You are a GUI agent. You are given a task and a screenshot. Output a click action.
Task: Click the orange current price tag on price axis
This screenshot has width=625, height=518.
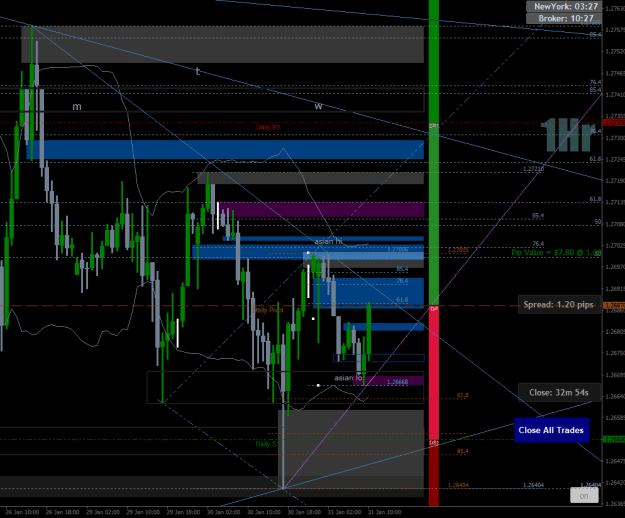click(x=614, y=306)
